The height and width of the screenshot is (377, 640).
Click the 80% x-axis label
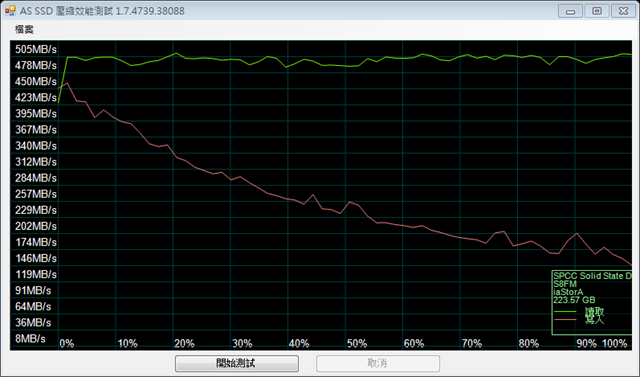[529, 344]
